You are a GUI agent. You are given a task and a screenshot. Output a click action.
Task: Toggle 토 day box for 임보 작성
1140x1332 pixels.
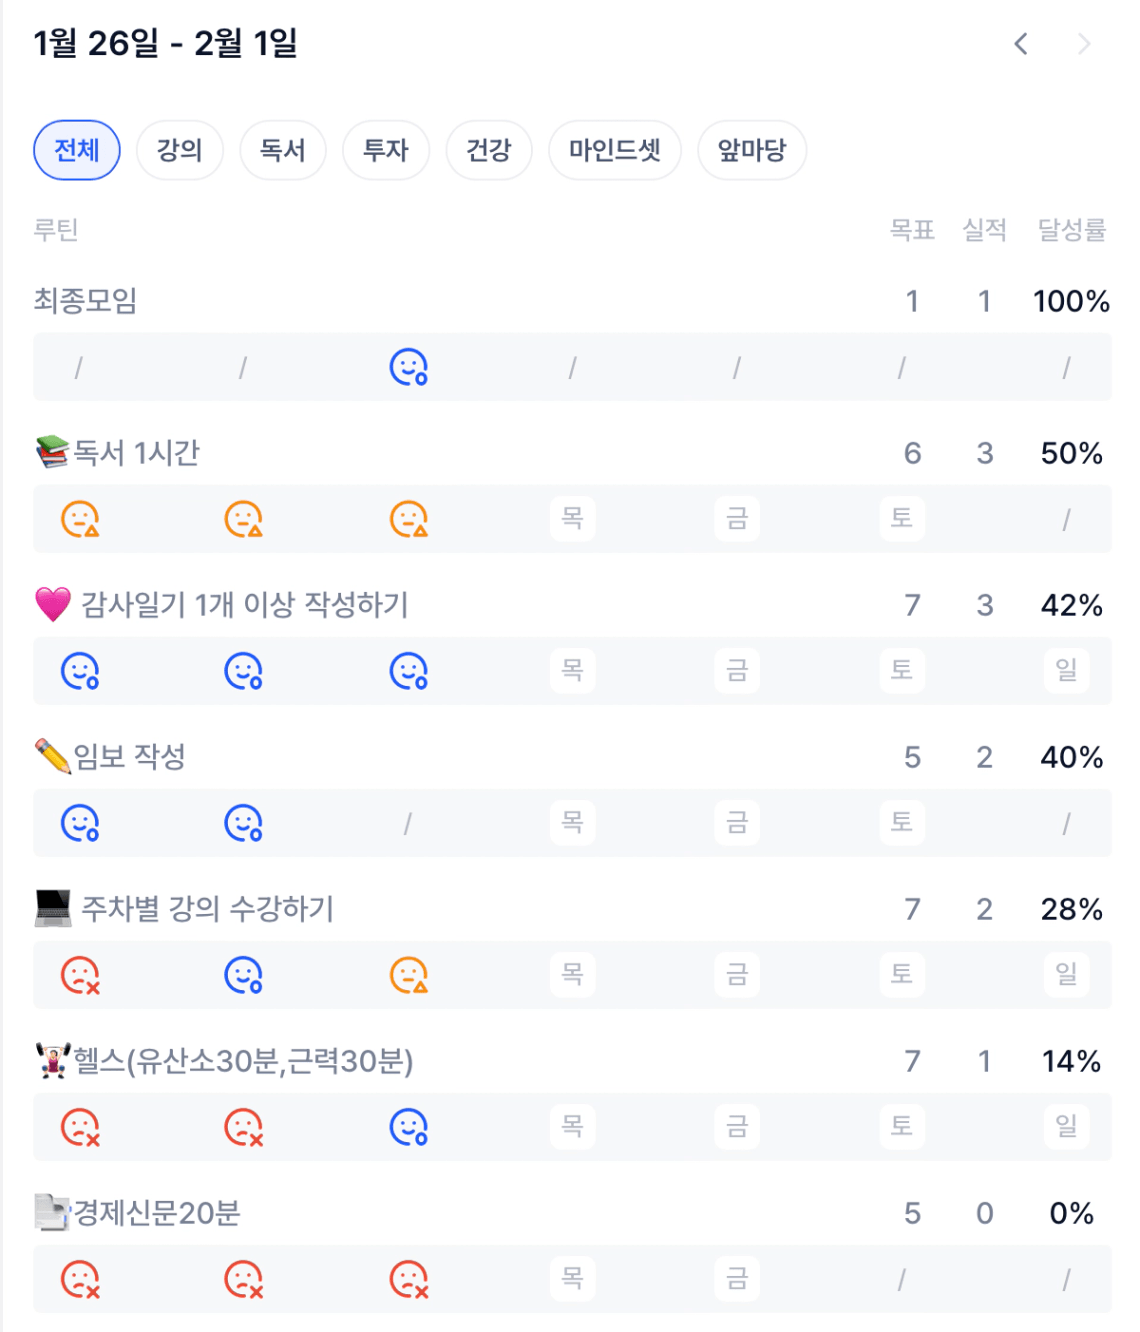tap(901, 823)
